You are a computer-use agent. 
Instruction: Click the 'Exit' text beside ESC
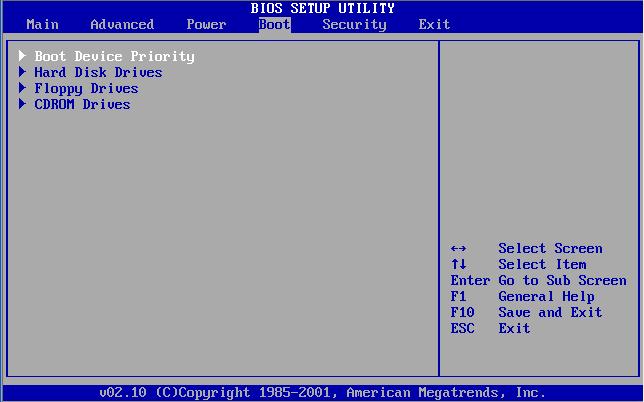(x=514, y=328)
